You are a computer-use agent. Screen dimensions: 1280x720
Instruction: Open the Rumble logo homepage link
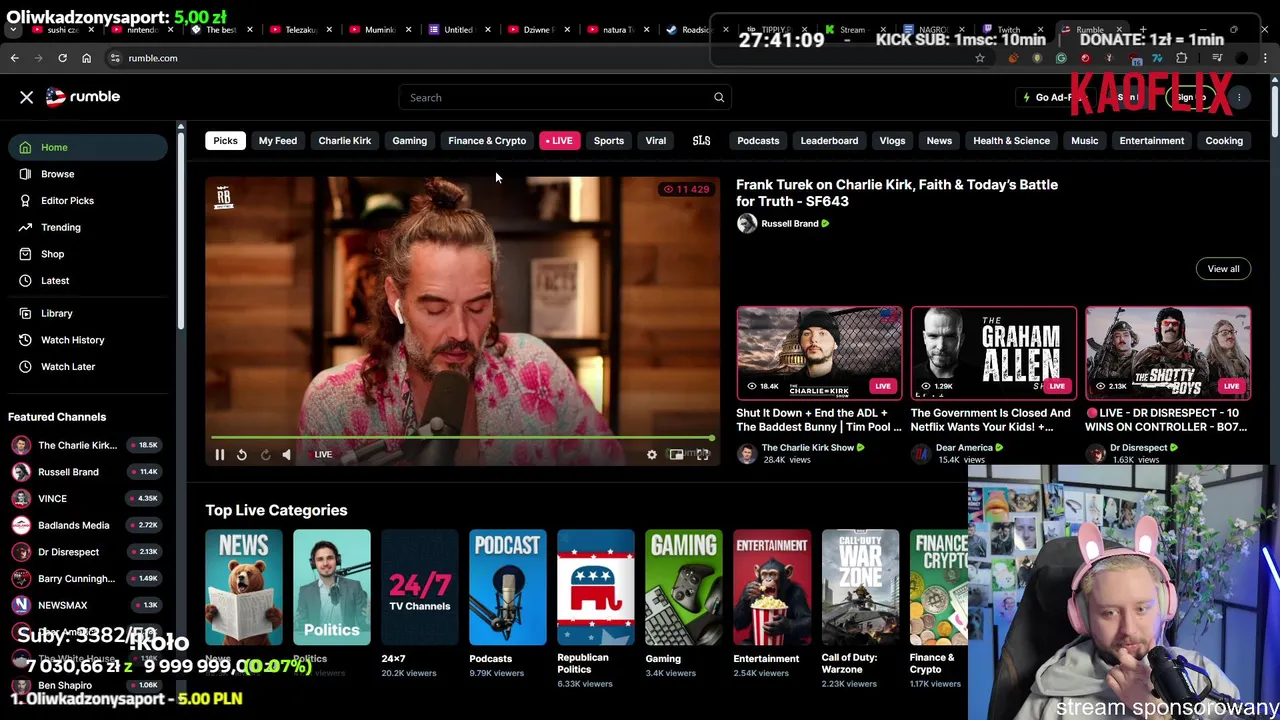[83, 97]
